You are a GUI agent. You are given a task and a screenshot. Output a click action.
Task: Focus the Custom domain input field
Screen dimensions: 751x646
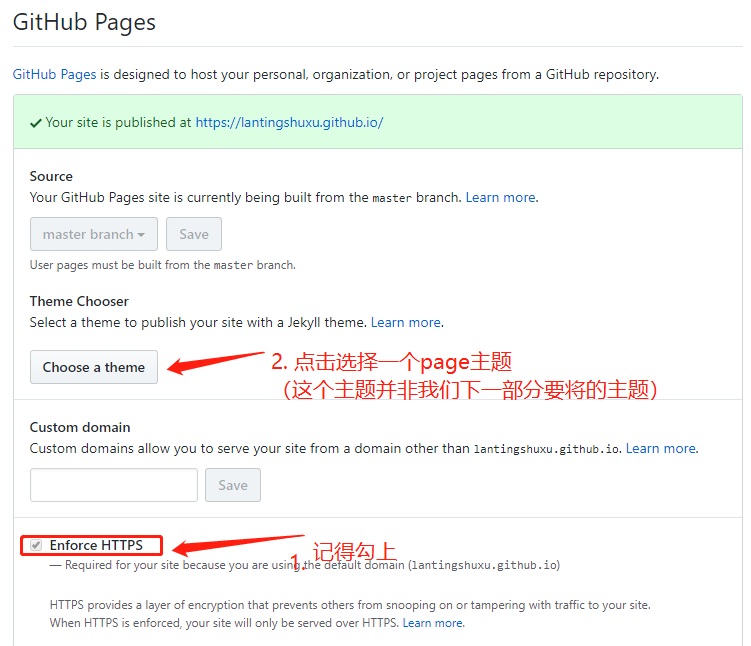point(114,485)
